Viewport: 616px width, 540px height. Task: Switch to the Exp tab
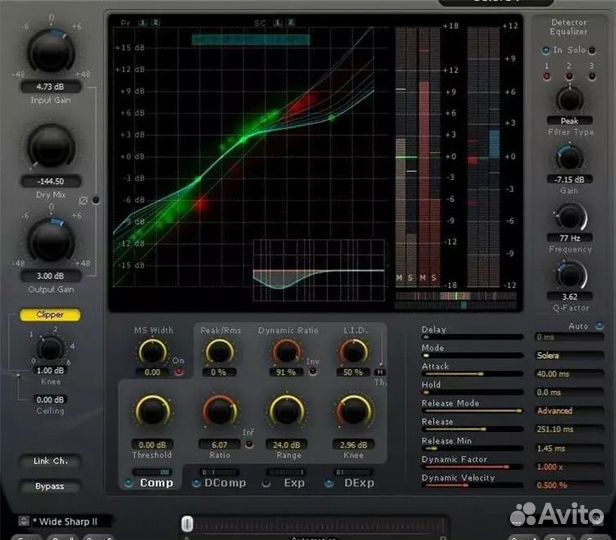coord(294,483)
